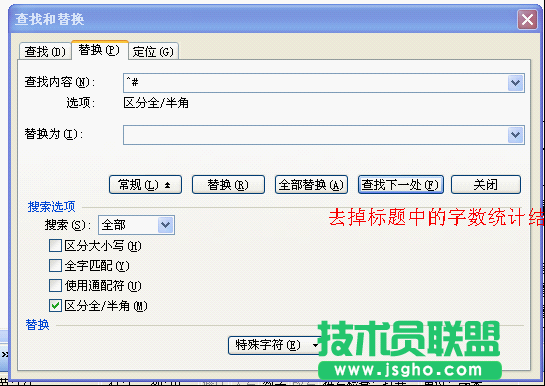Close the 查找和替换 dialog with X
Viewport: 545px width, 386px height.
[x=527, y=19]
